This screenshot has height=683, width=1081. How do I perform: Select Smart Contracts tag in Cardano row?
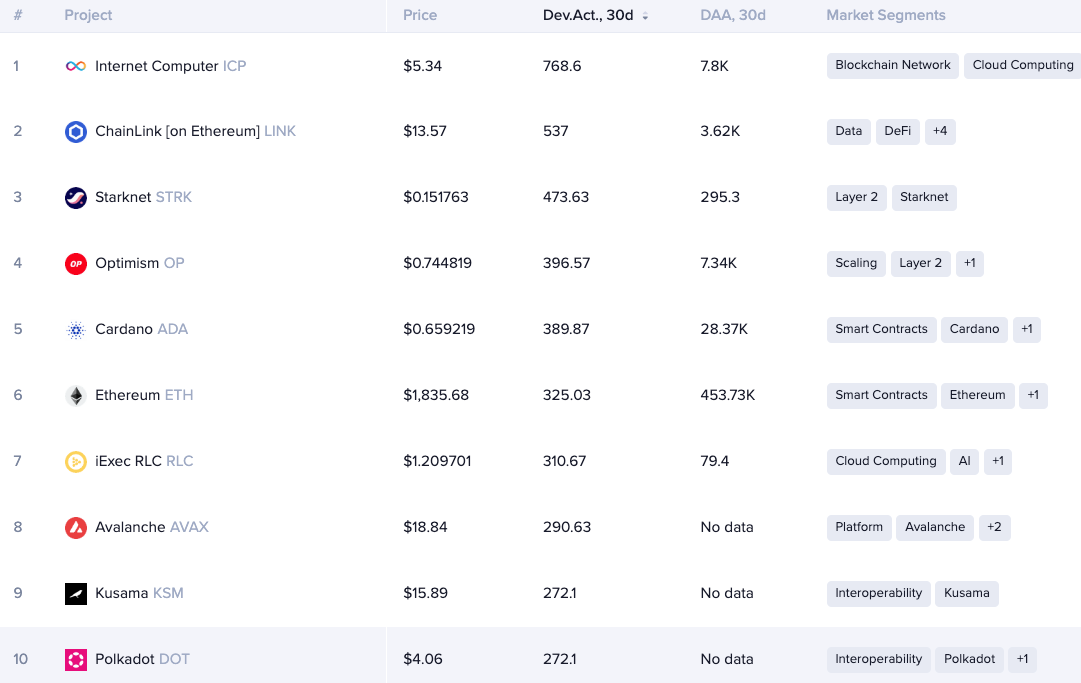click(881, 329)
